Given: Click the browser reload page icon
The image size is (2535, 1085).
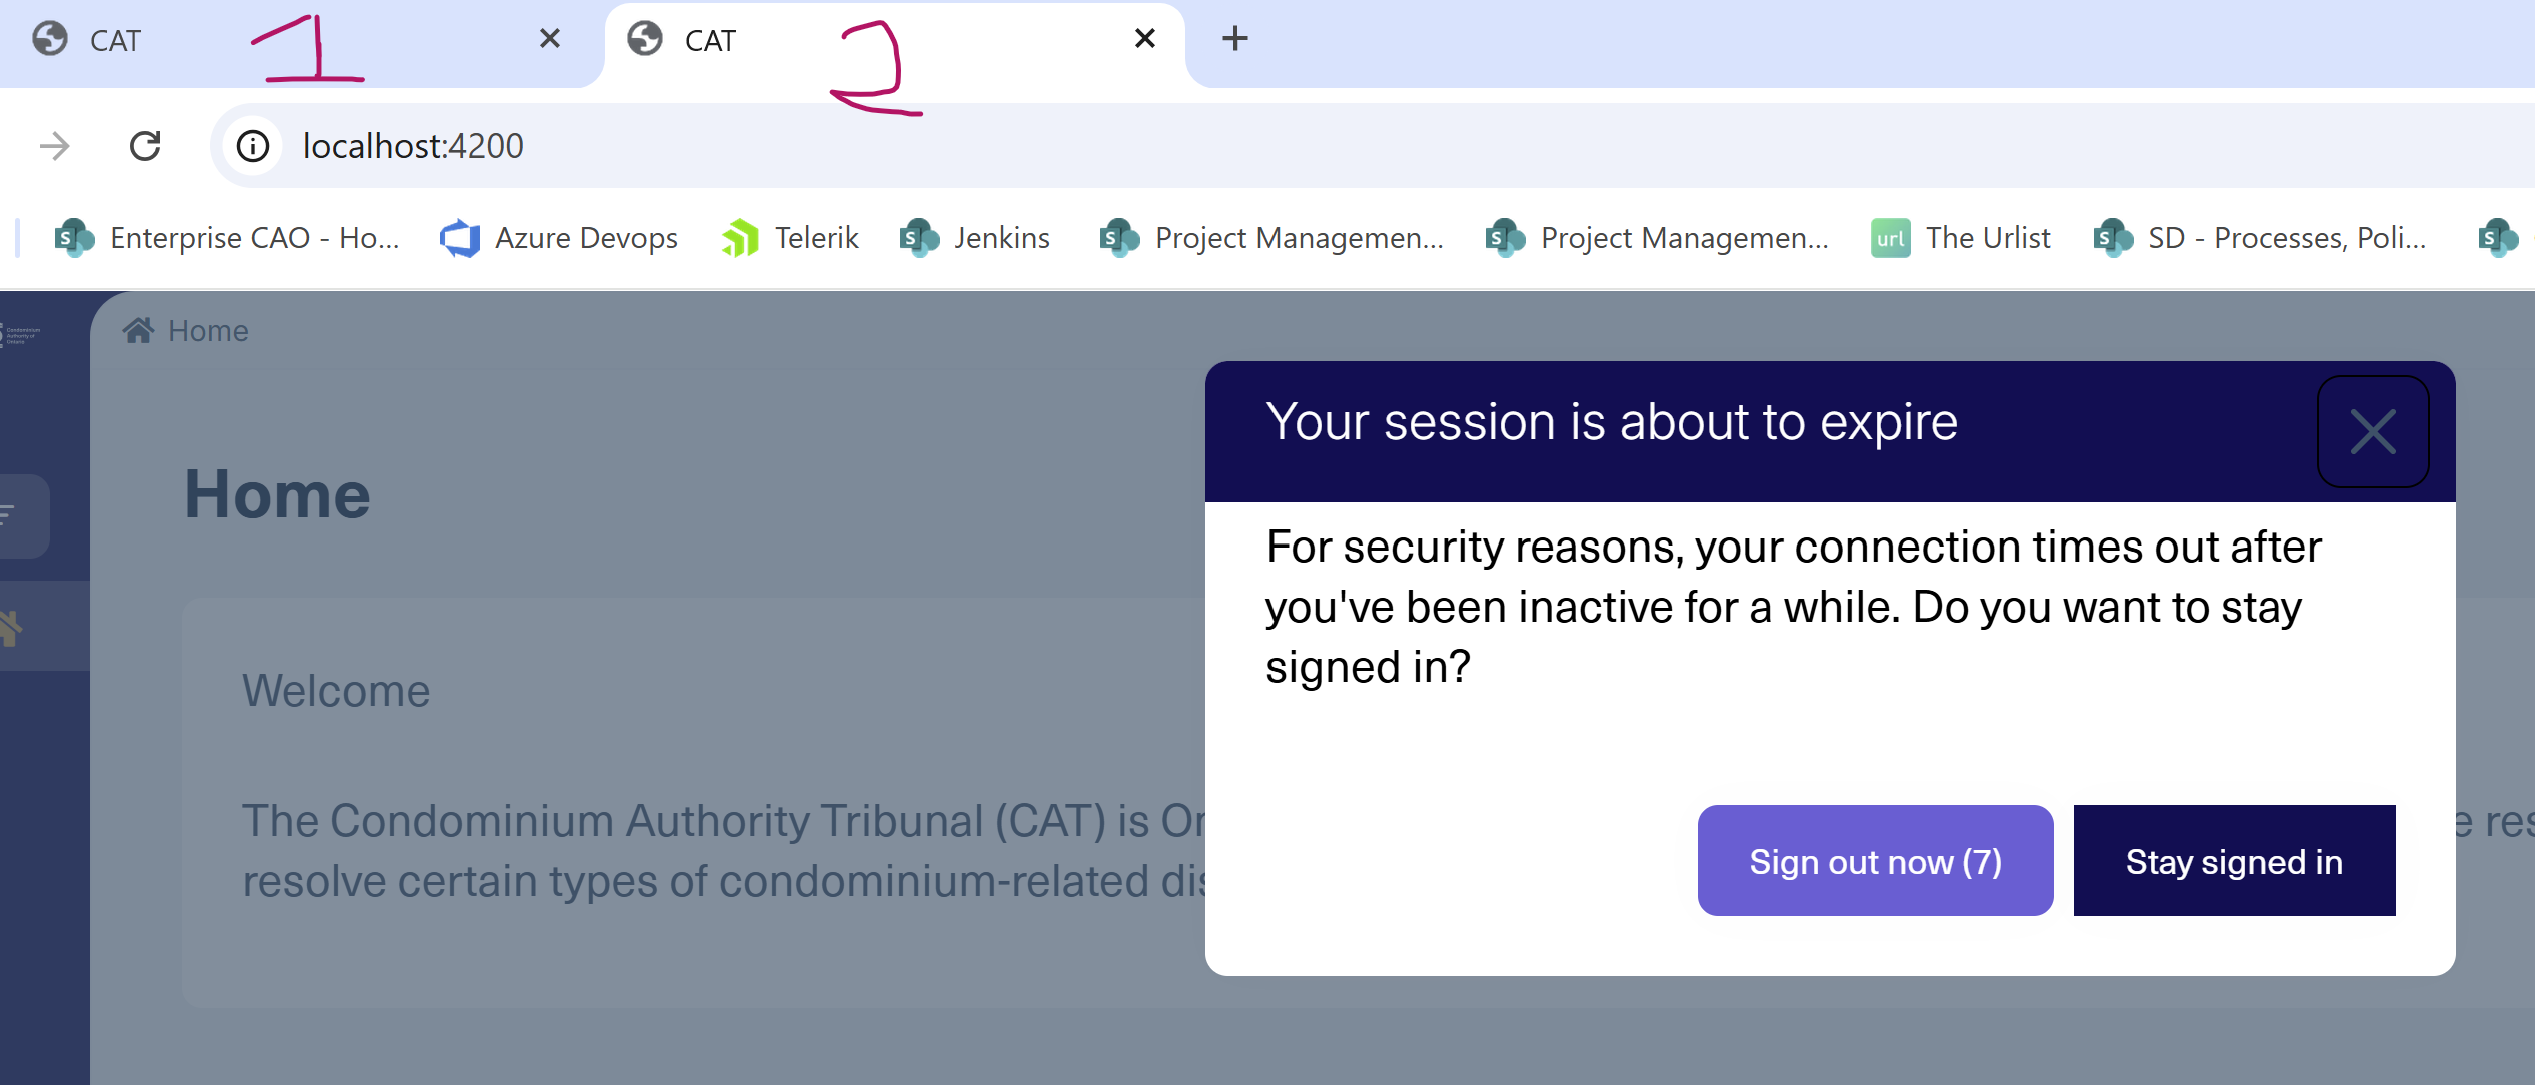Looking at the screenshot, I should (x=145, y=146).
